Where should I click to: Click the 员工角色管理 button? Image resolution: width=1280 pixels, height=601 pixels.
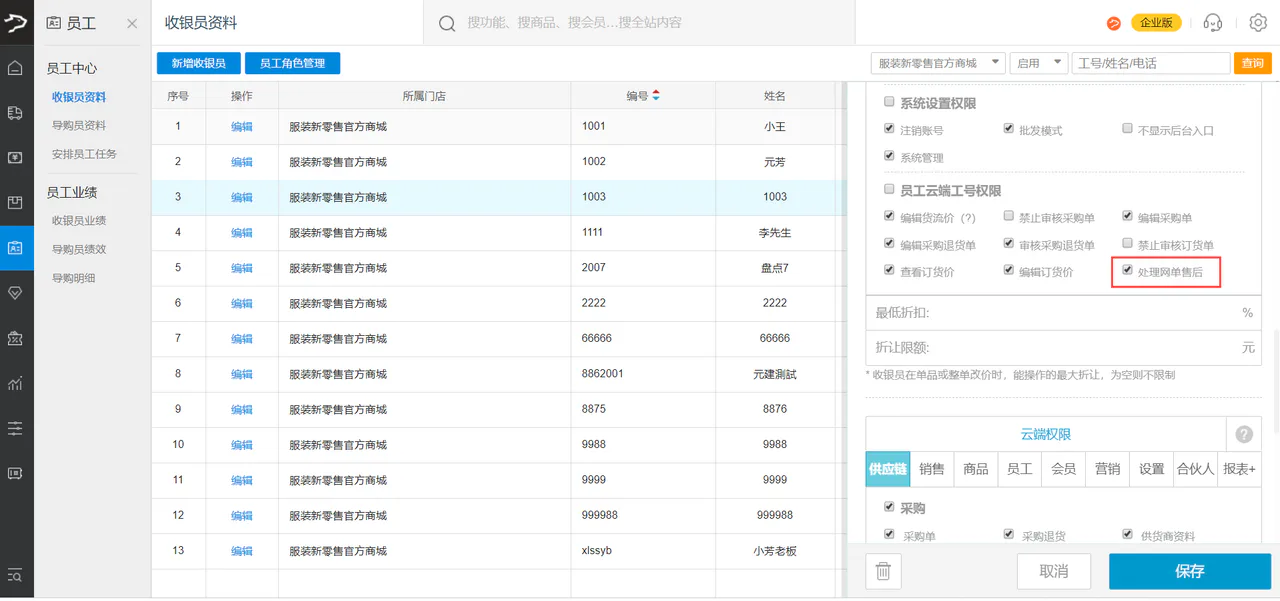[292, 63]
